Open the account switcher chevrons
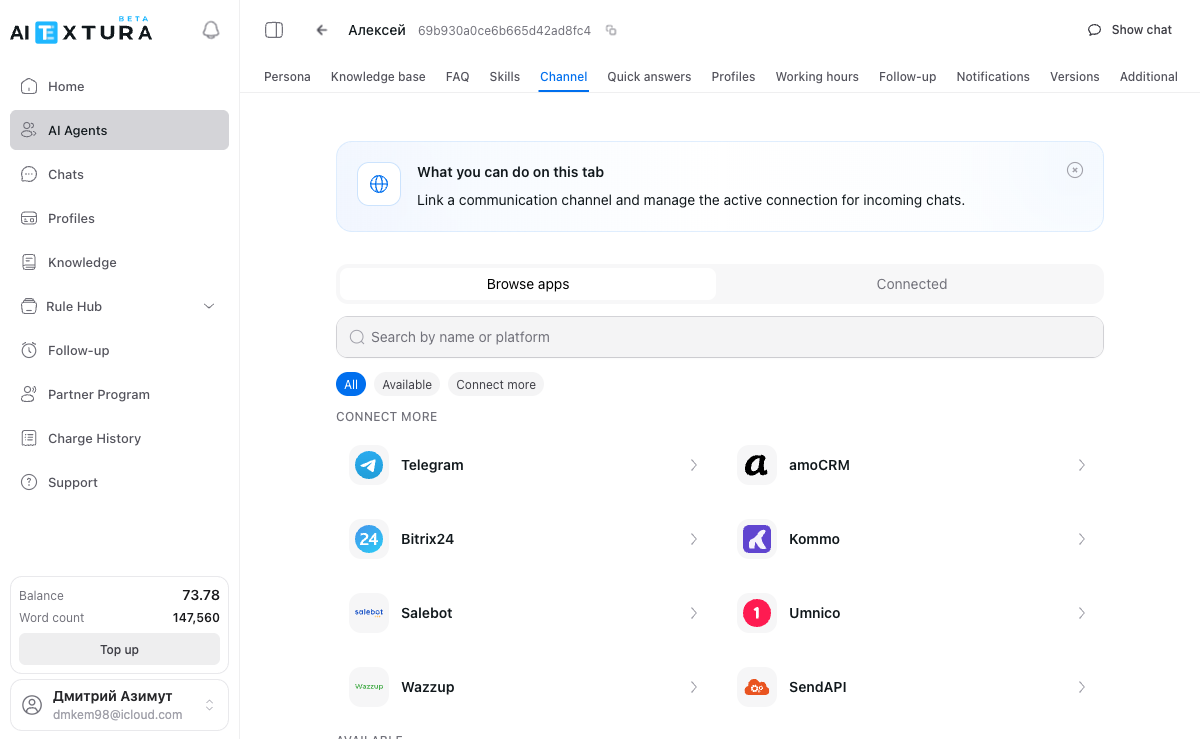 tap(210, 705)
